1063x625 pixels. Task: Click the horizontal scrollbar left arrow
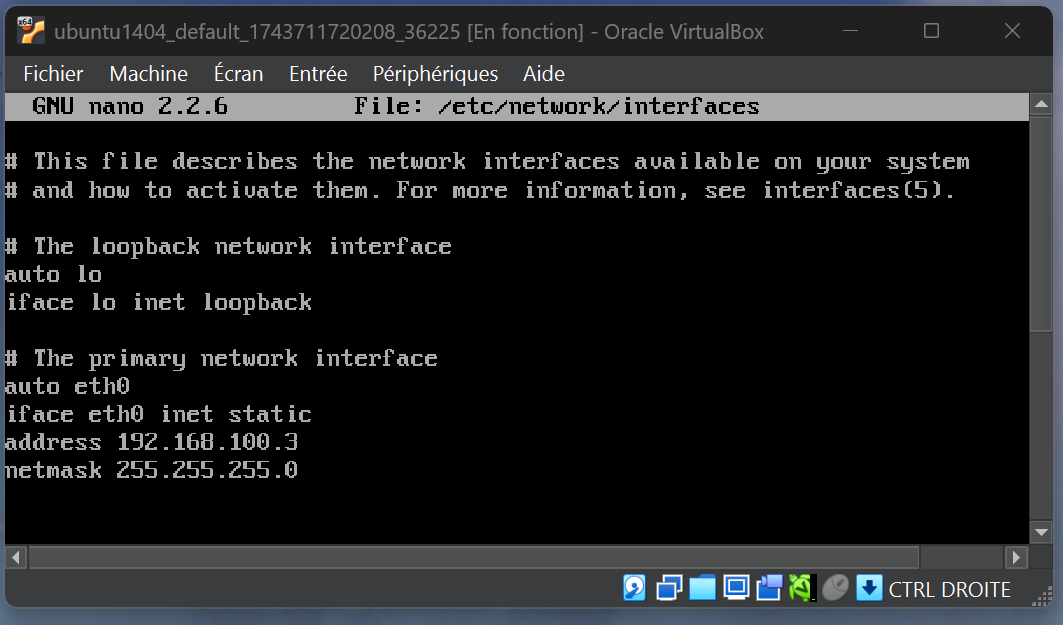point(16,557)
